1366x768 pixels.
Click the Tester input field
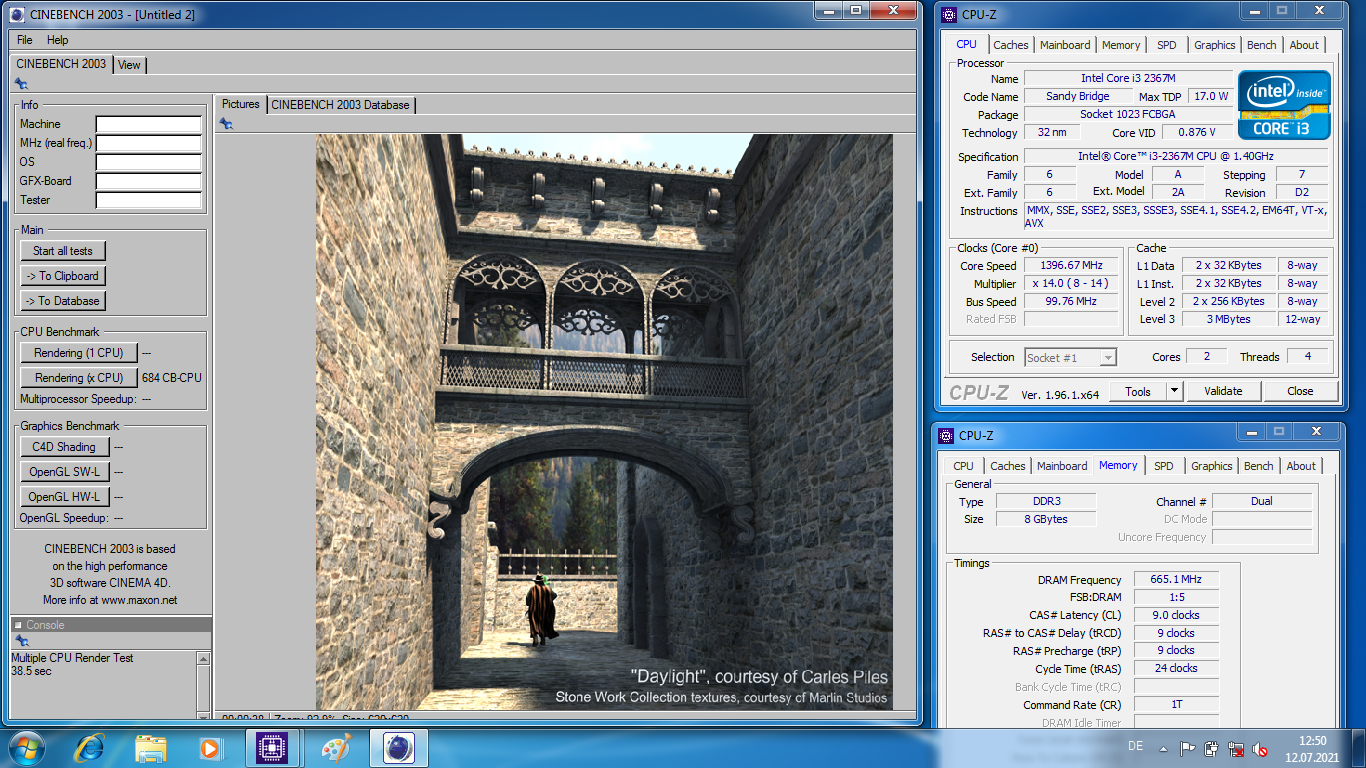(148, 201)
